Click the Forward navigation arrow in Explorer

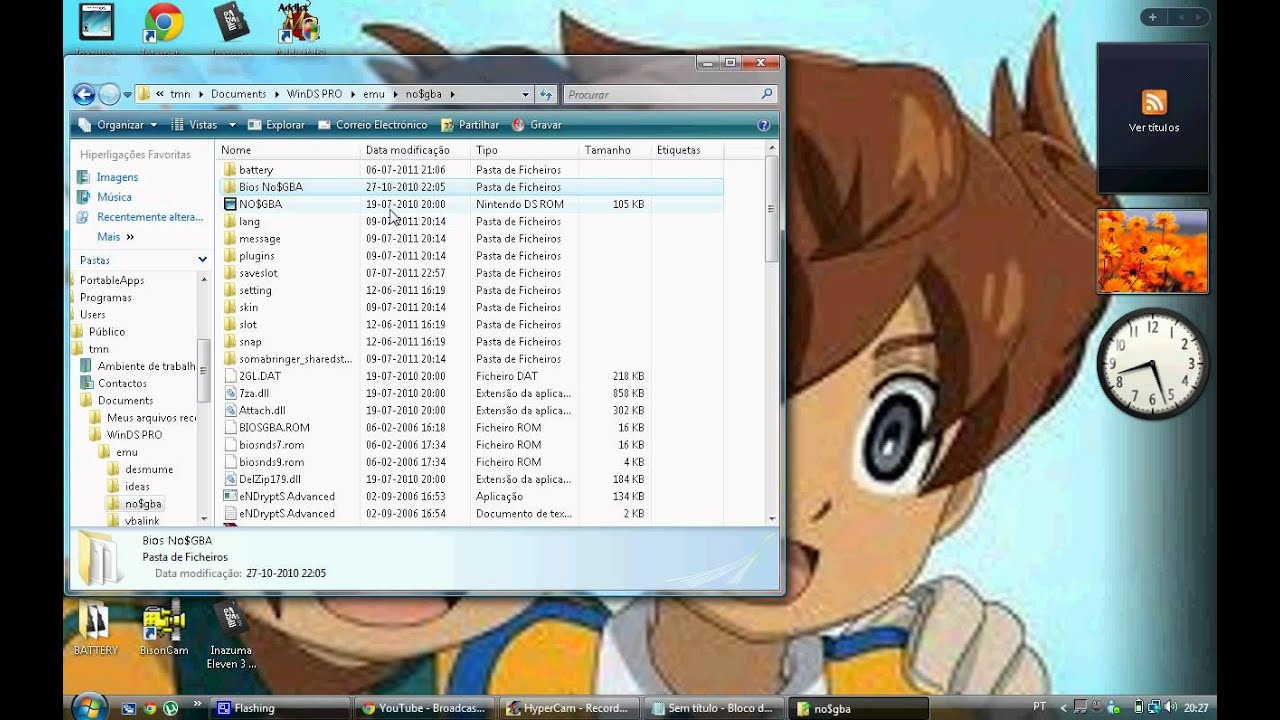click(109, 94)
